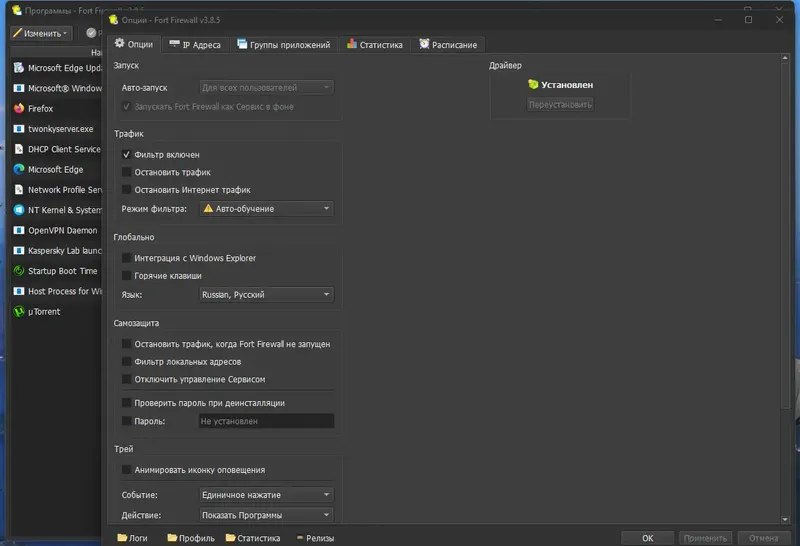Open the Действие dropdown showing Показать Программы

click(266, 515)
